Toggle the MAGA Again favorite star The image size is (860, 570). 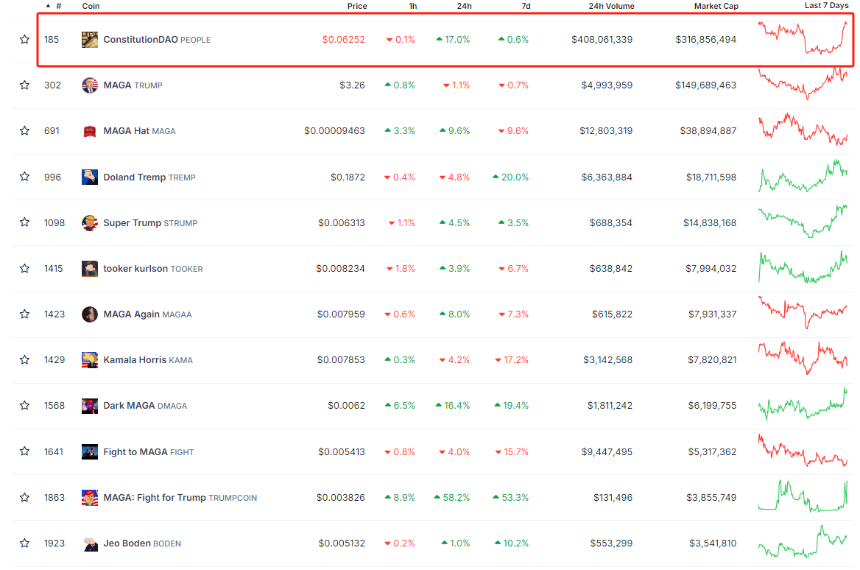tap(24, 314)
